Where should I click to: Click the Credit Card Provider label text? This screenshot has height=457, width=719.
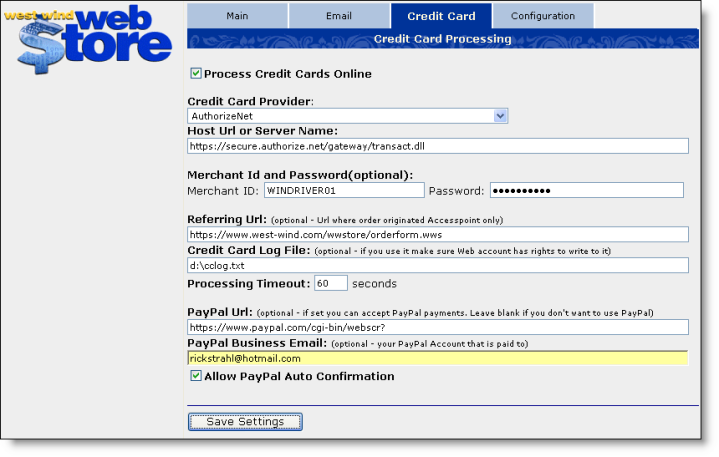(250, 101)
